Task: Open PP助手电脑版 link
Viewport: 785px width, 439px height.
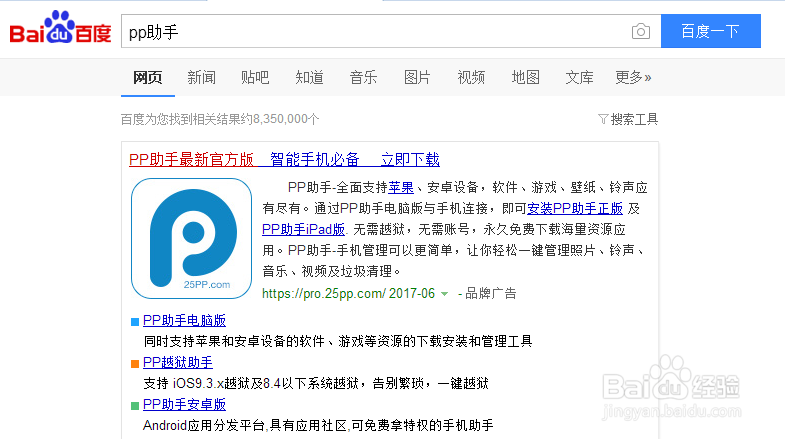Action: [184, 320]
